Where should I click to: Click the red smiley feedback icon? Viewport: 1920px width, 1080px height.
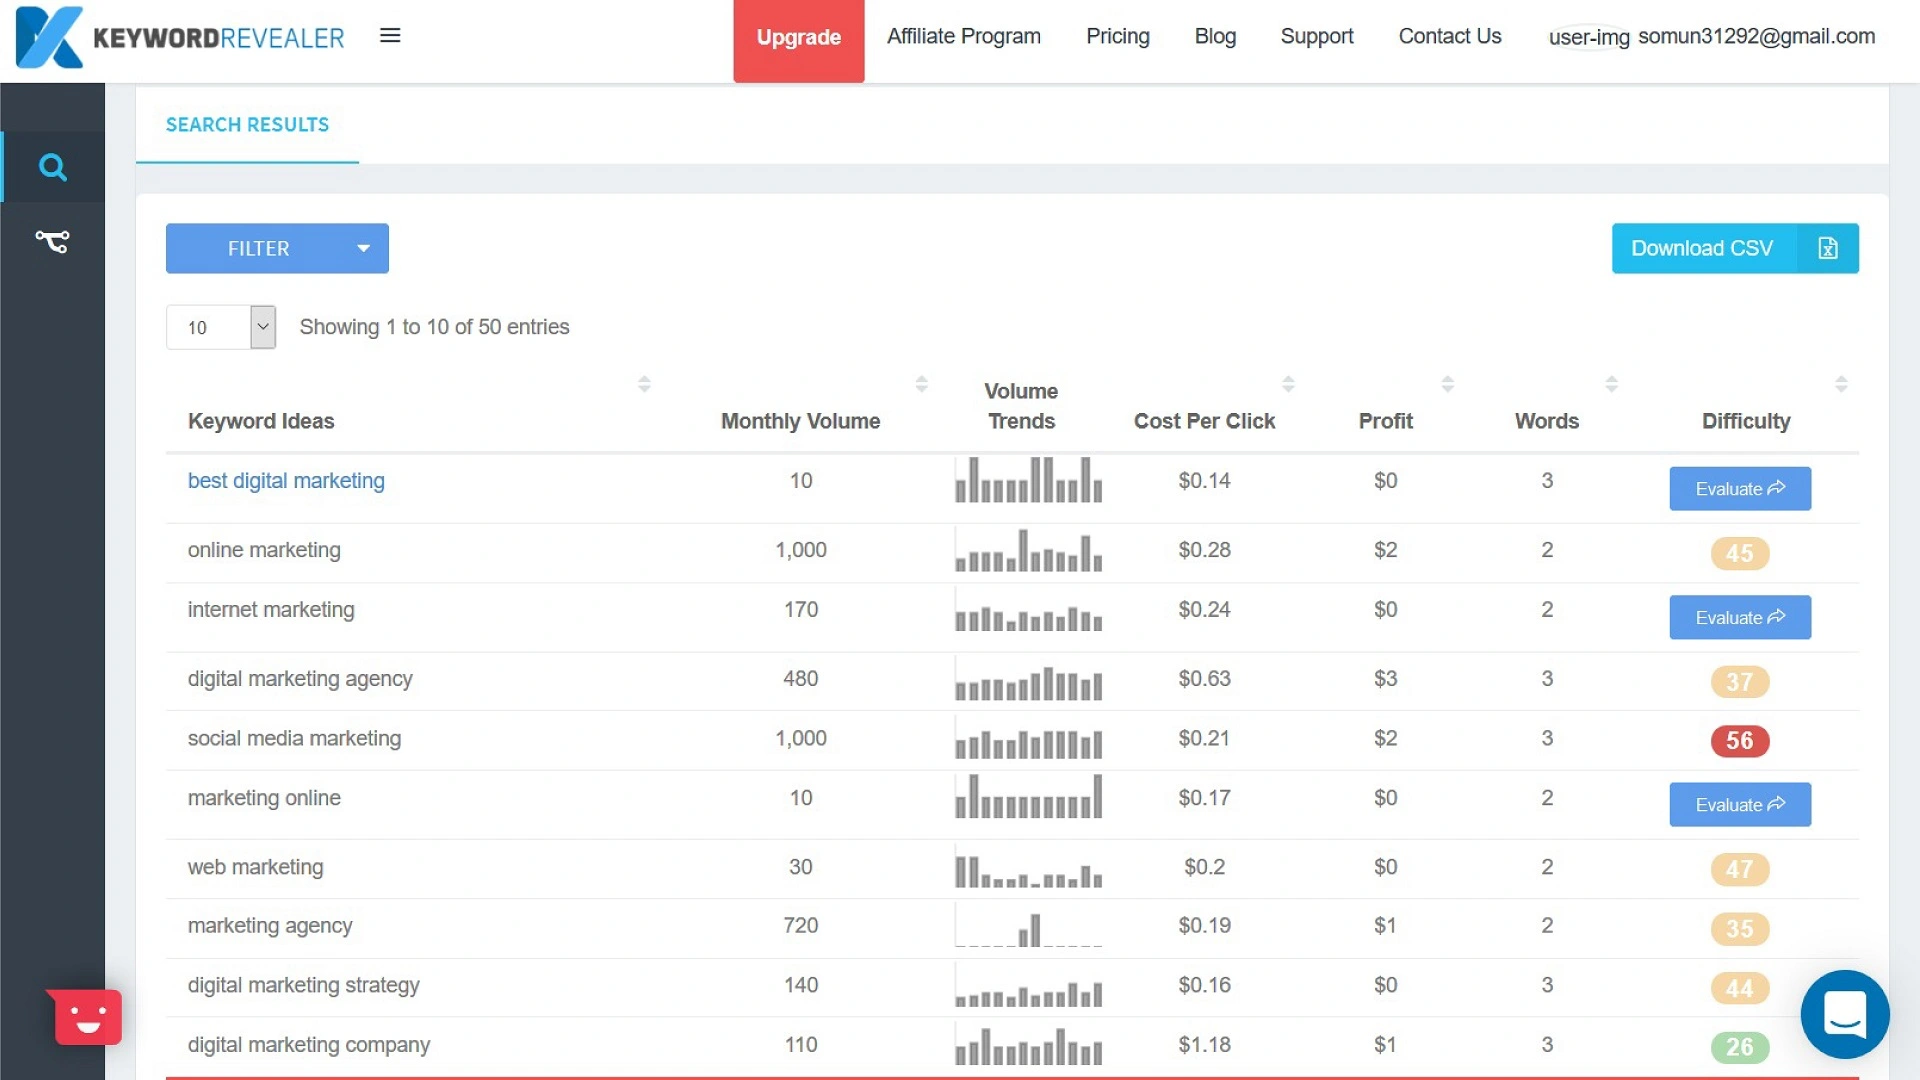pos(88,1018)
